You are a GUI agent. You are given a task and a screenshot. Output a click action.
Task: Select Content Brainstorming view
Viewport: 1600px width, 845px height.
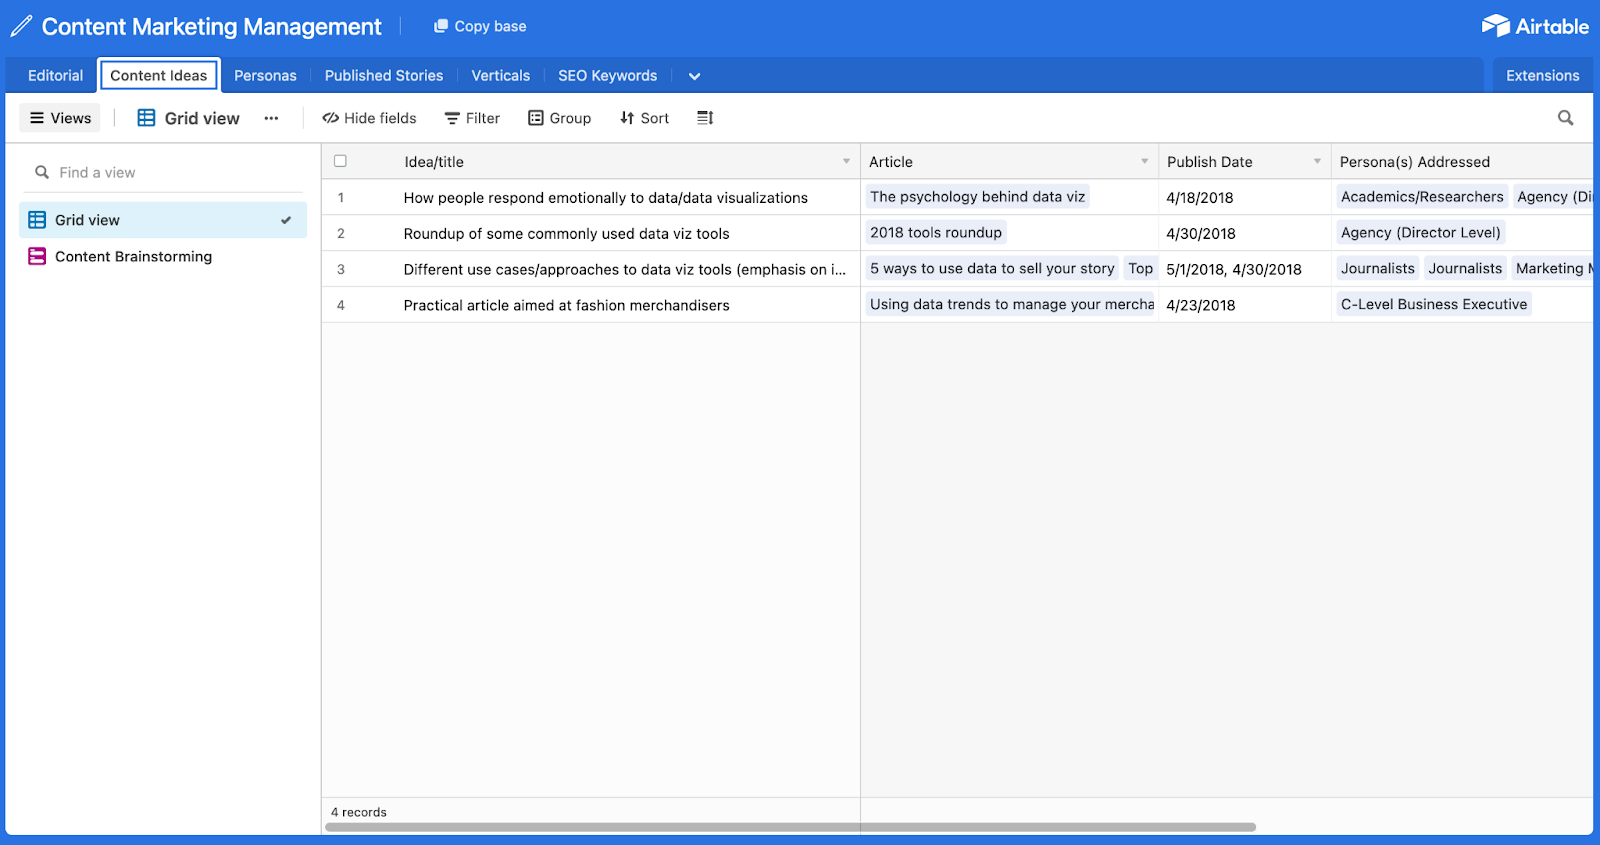coord(163,256)
